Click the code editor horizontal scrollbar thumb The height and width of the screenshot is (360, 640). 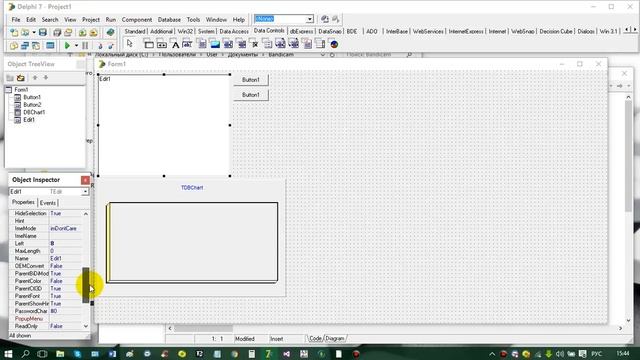click(x=203, y=328)
